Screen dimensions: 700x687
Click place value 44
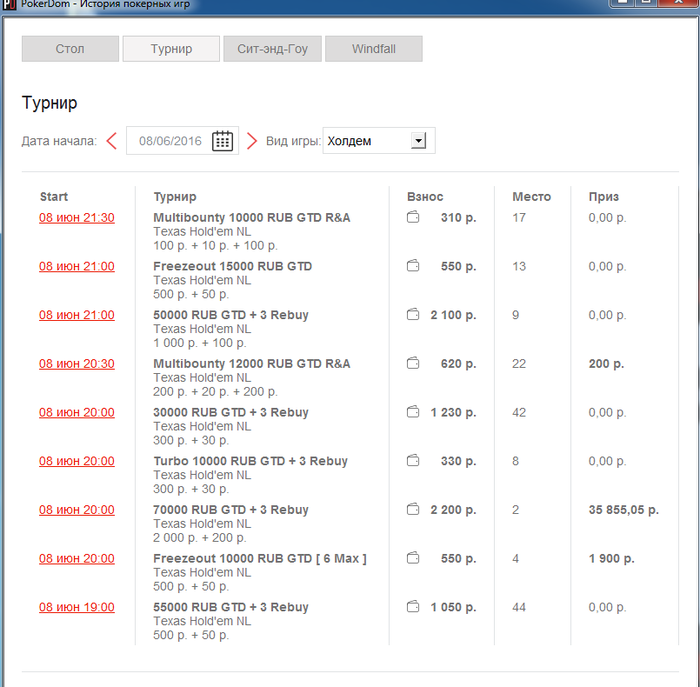pos(519,607)
